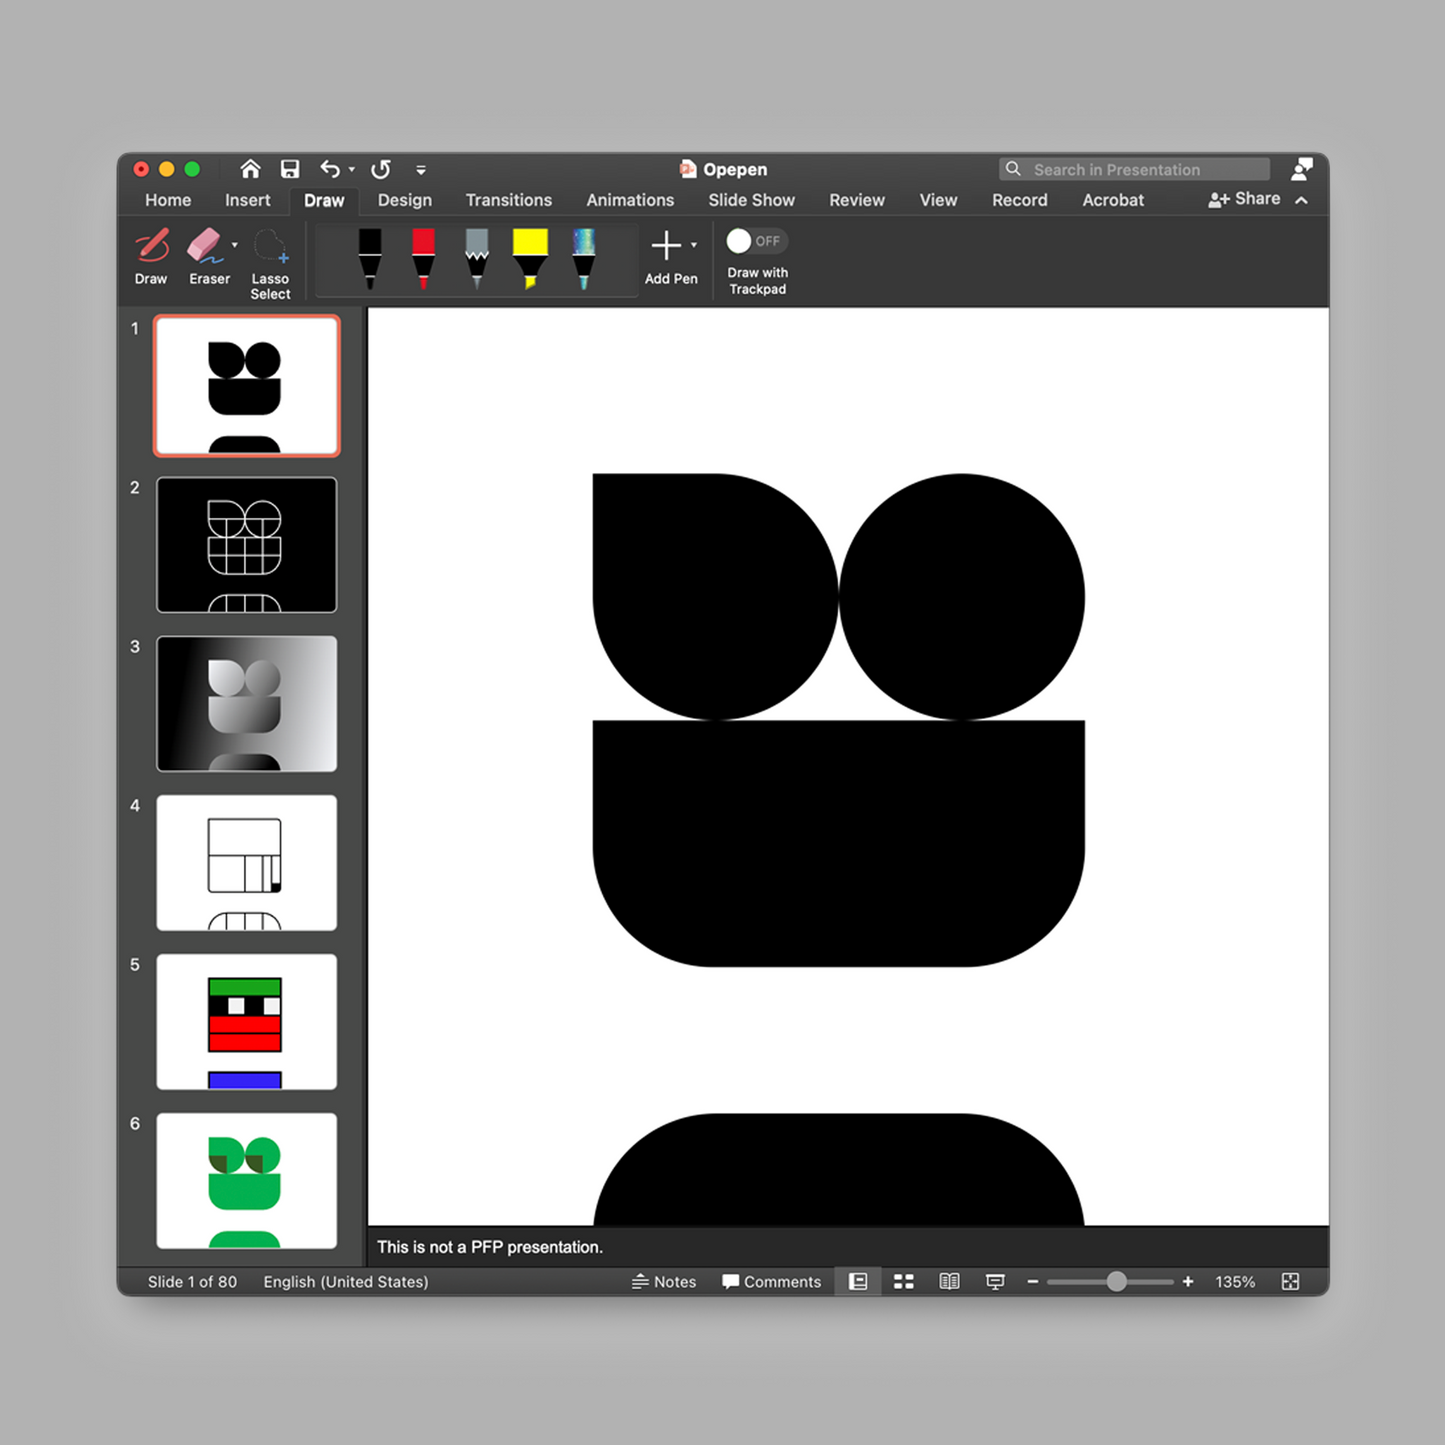The image size is (1445, 1445).
Task: Open Customize Quick Access Toolbar dropdown
Action: click(421, 170)
